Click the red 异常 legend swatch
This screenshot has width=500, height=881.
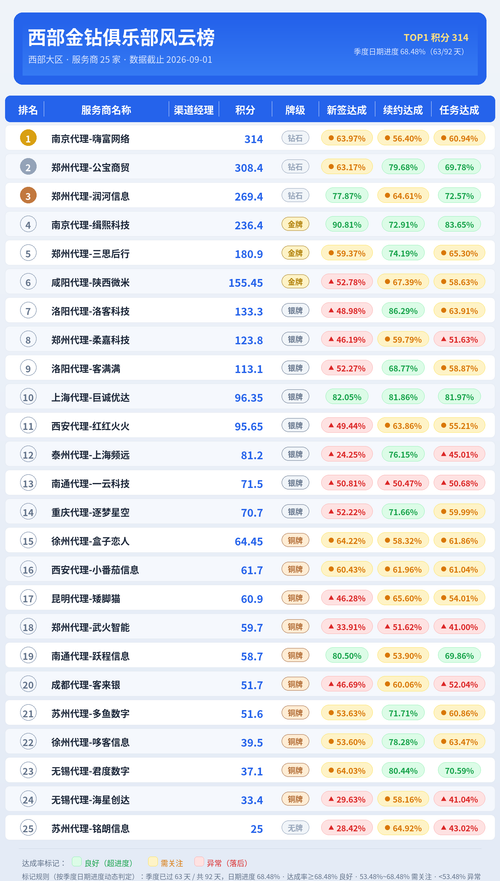coord(198,862)
